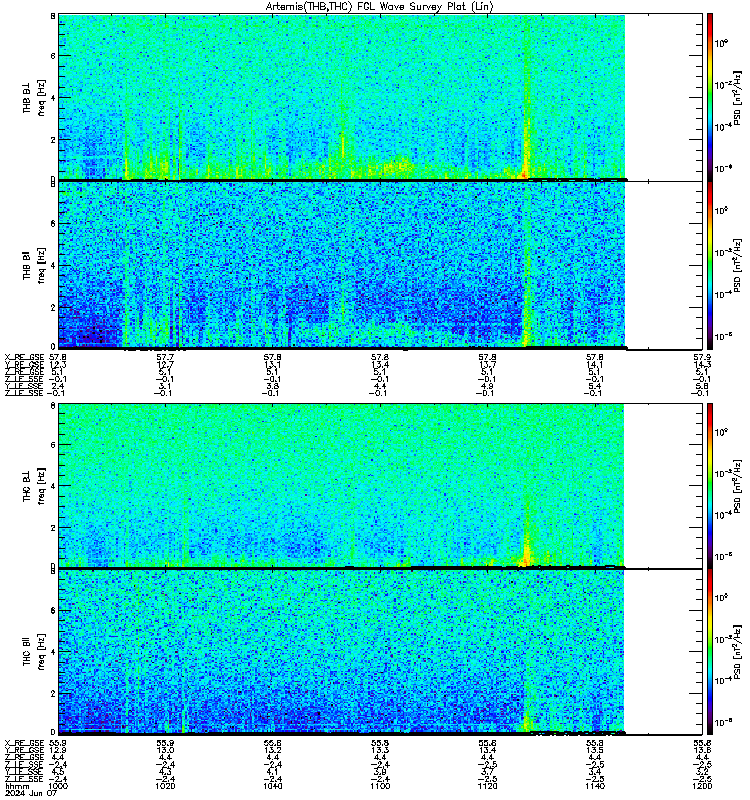Click X_RE_GSE row label under THB panels
This screenshot has height=800, width=750.
pyautogui.click(x=24, y=358)
